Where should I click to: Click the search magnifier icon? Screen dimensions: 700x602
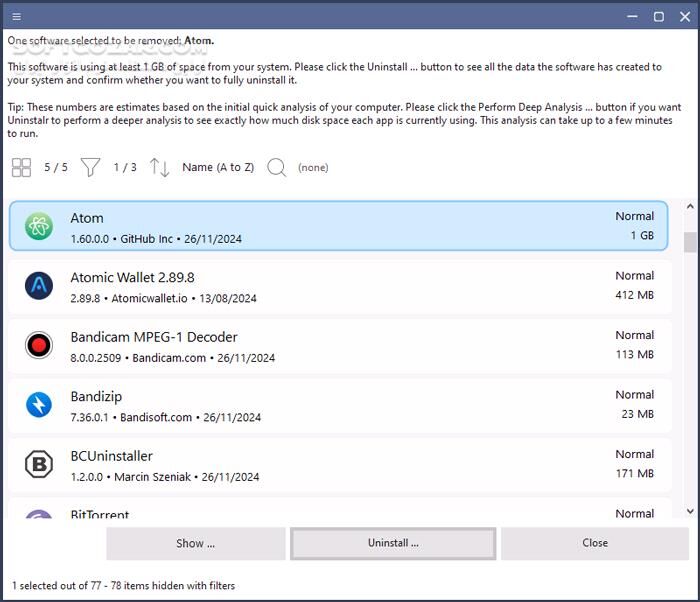(277, 168)
